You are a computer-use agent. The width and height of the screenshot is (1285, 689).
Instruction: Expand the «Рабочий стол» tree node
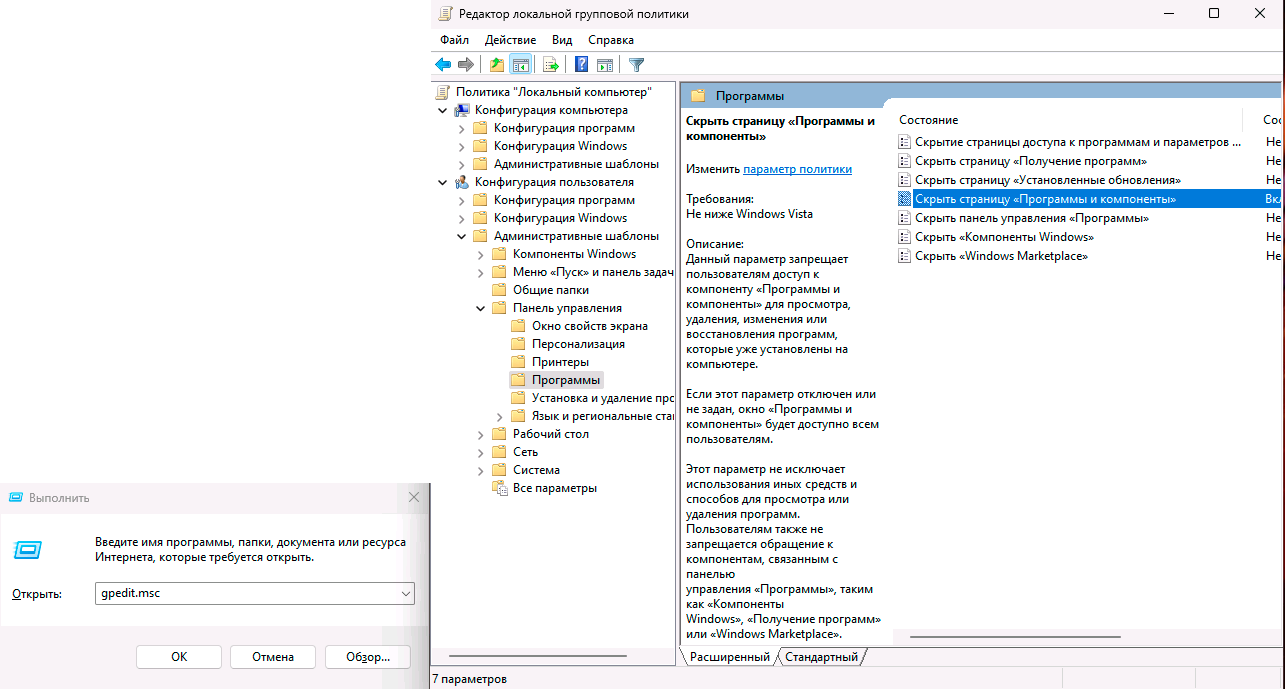click(480, 434)
